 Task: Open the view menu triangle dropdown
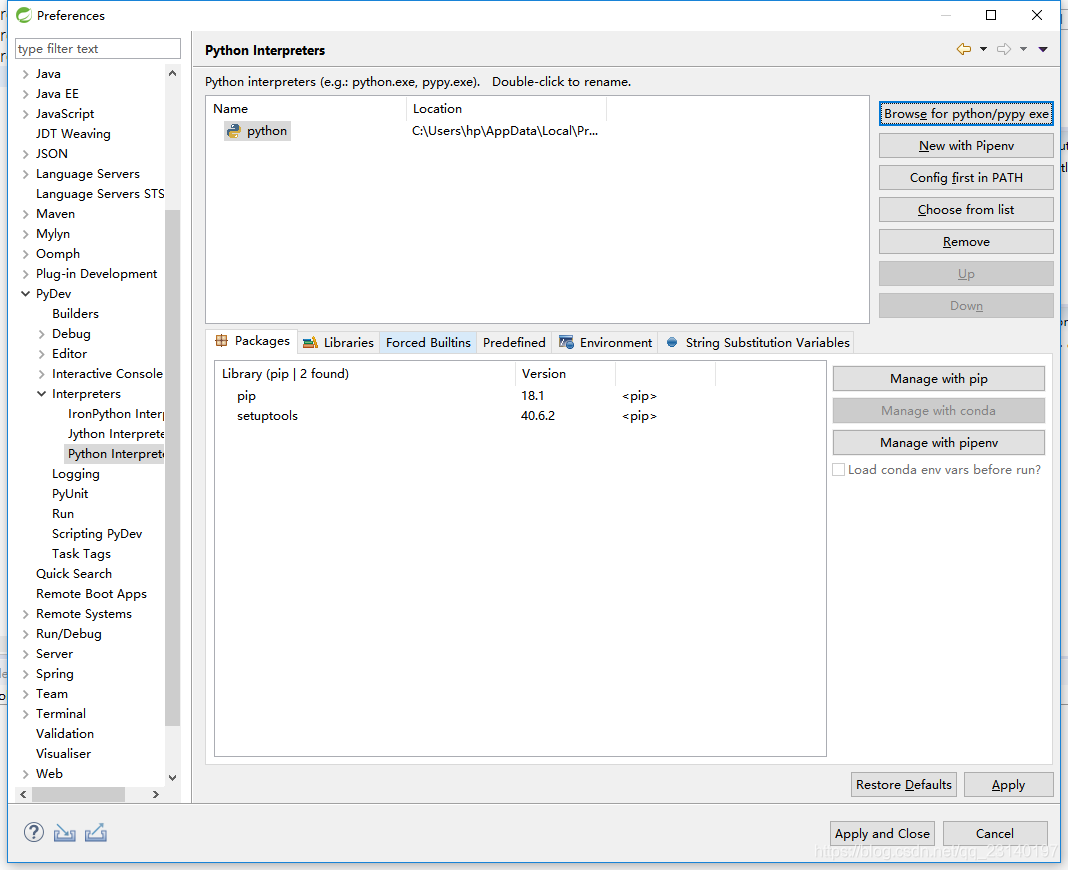(x=1043, y=49)
